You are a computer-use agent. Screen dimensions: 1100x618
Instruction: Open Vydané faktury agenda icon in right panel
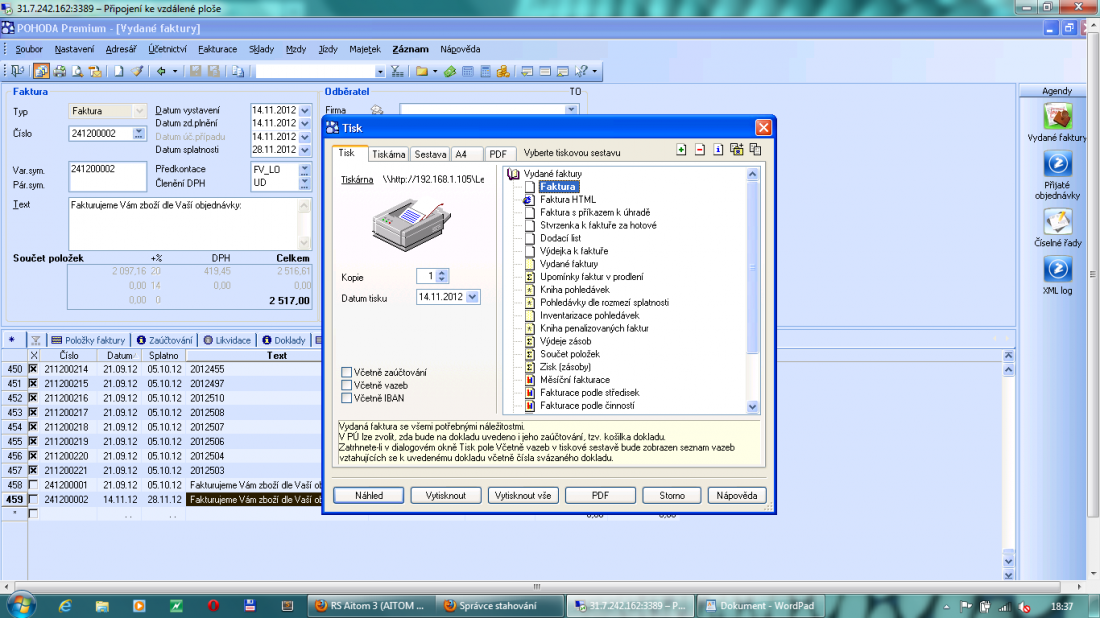click(1057, 117)
